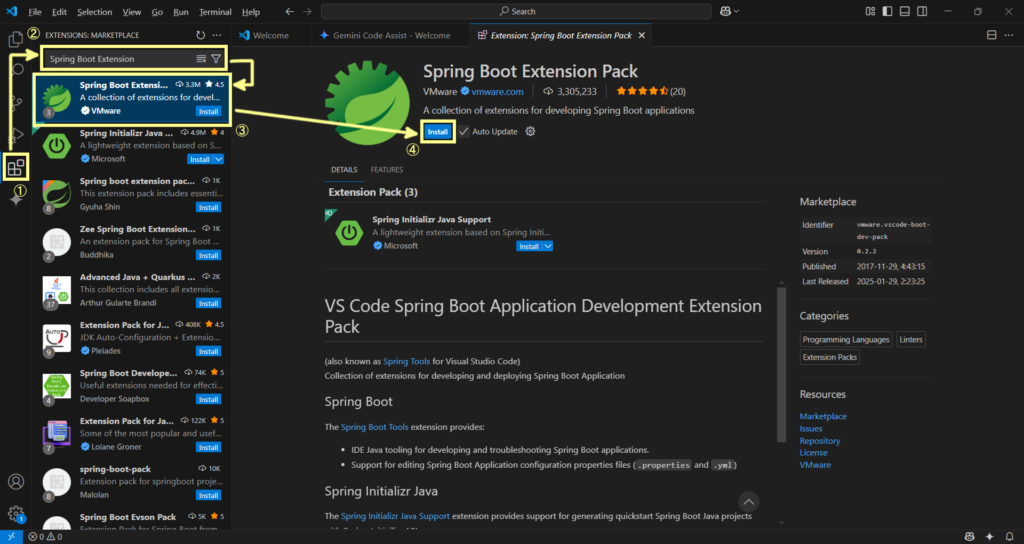Open the Explorer view in activity bar
The image size is (1024, 544).
point(16,40)
